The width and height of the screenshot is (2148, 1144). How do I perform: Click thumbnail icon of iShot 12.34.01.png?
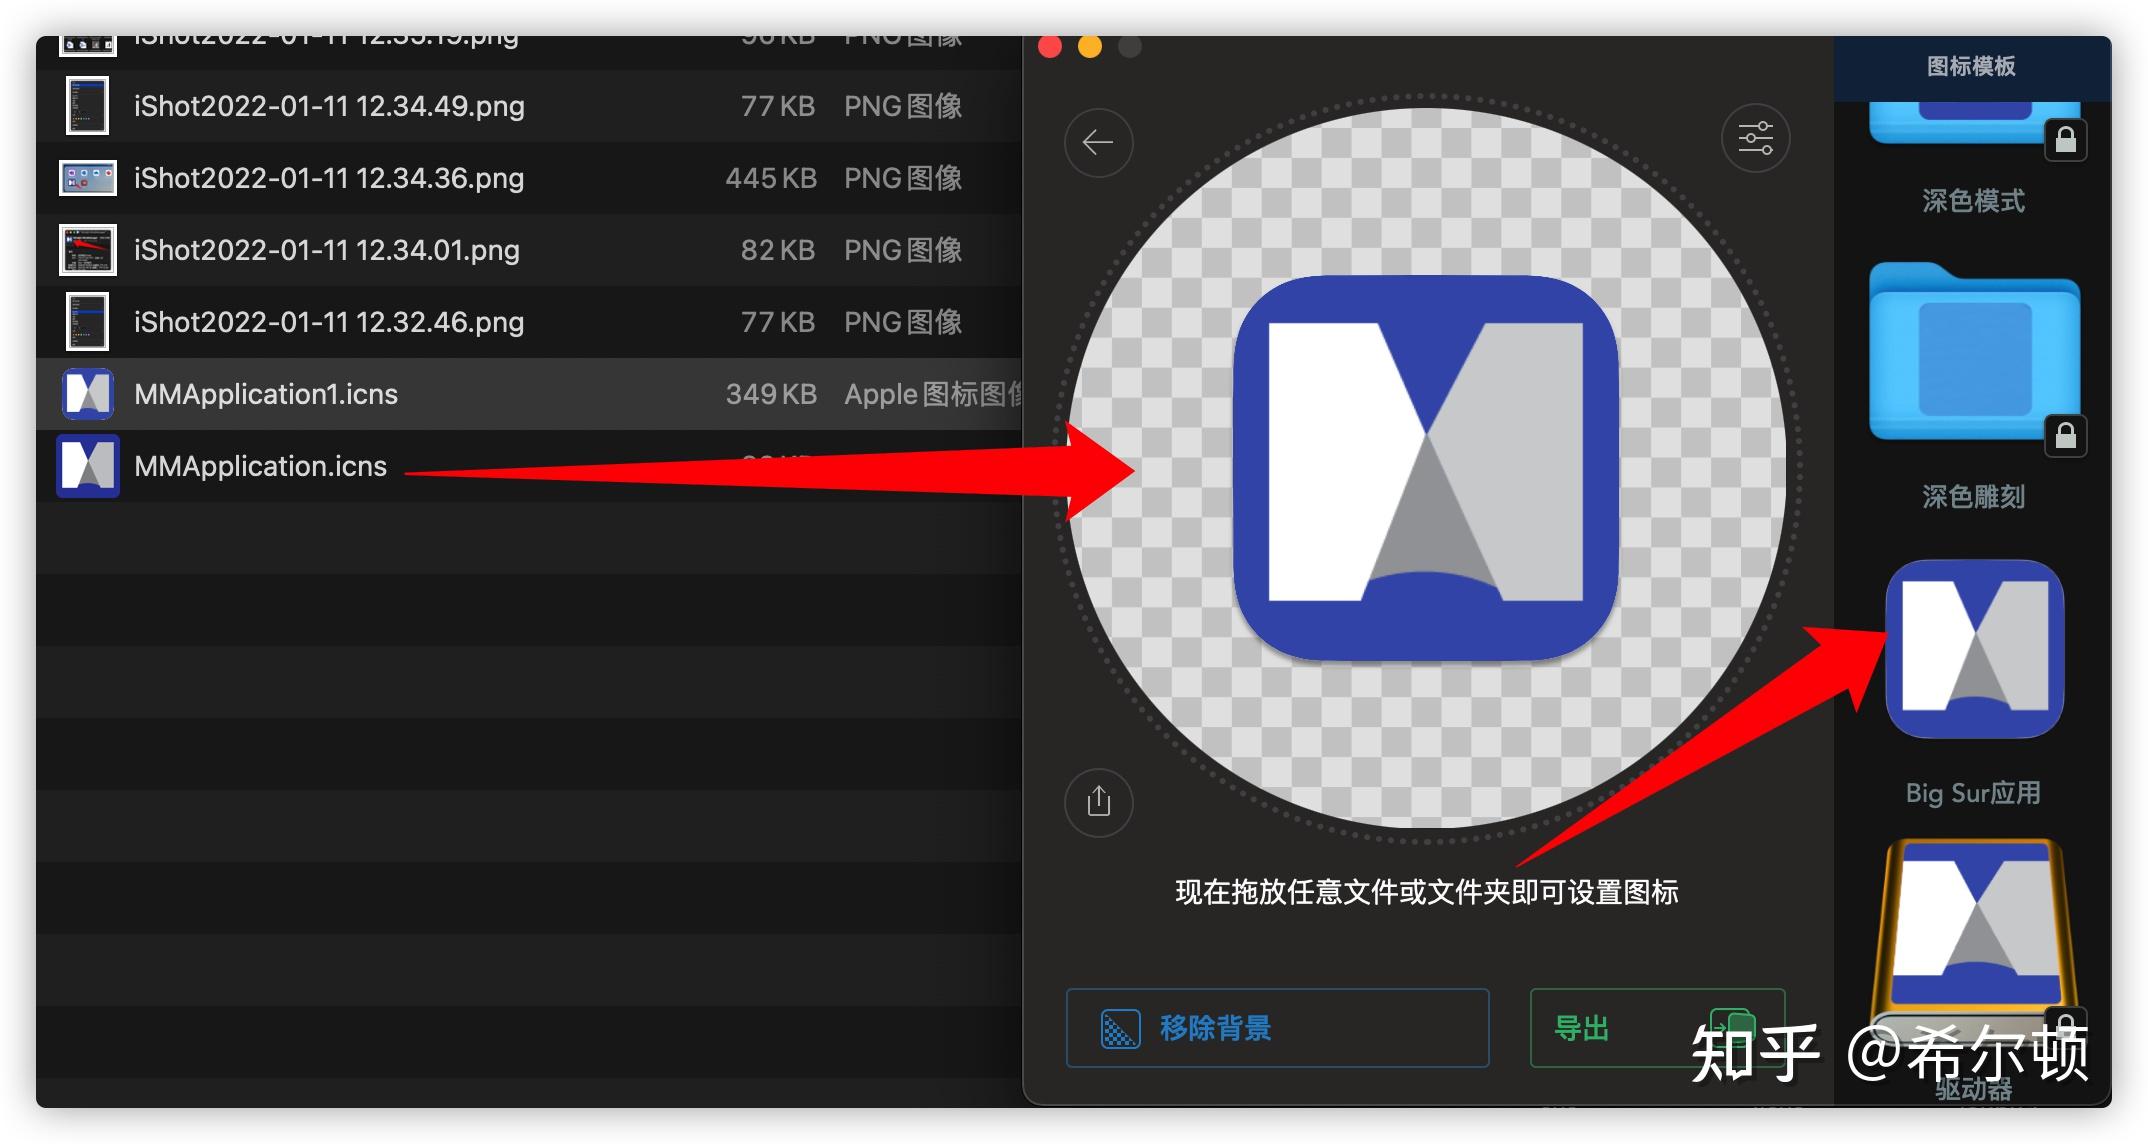(x=88, y=250)
